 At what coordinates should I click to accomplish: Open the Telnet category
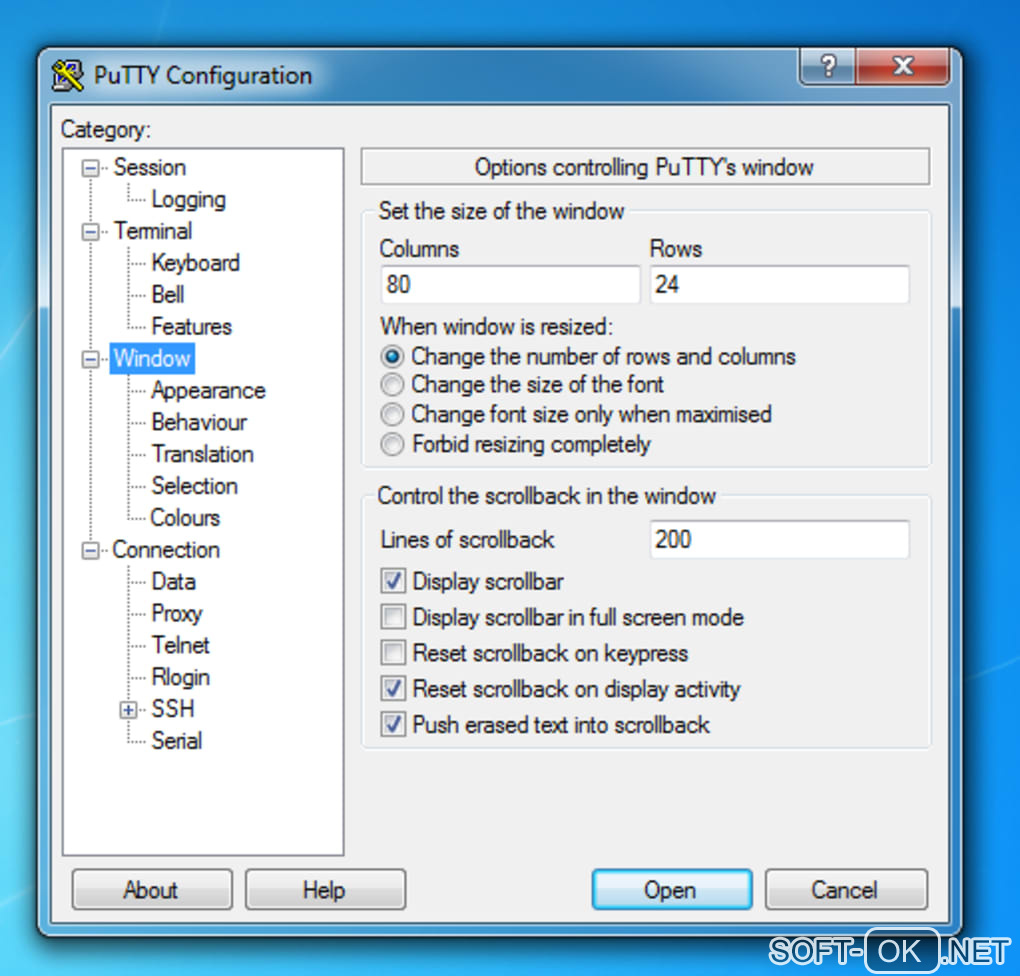pos(180,645)
